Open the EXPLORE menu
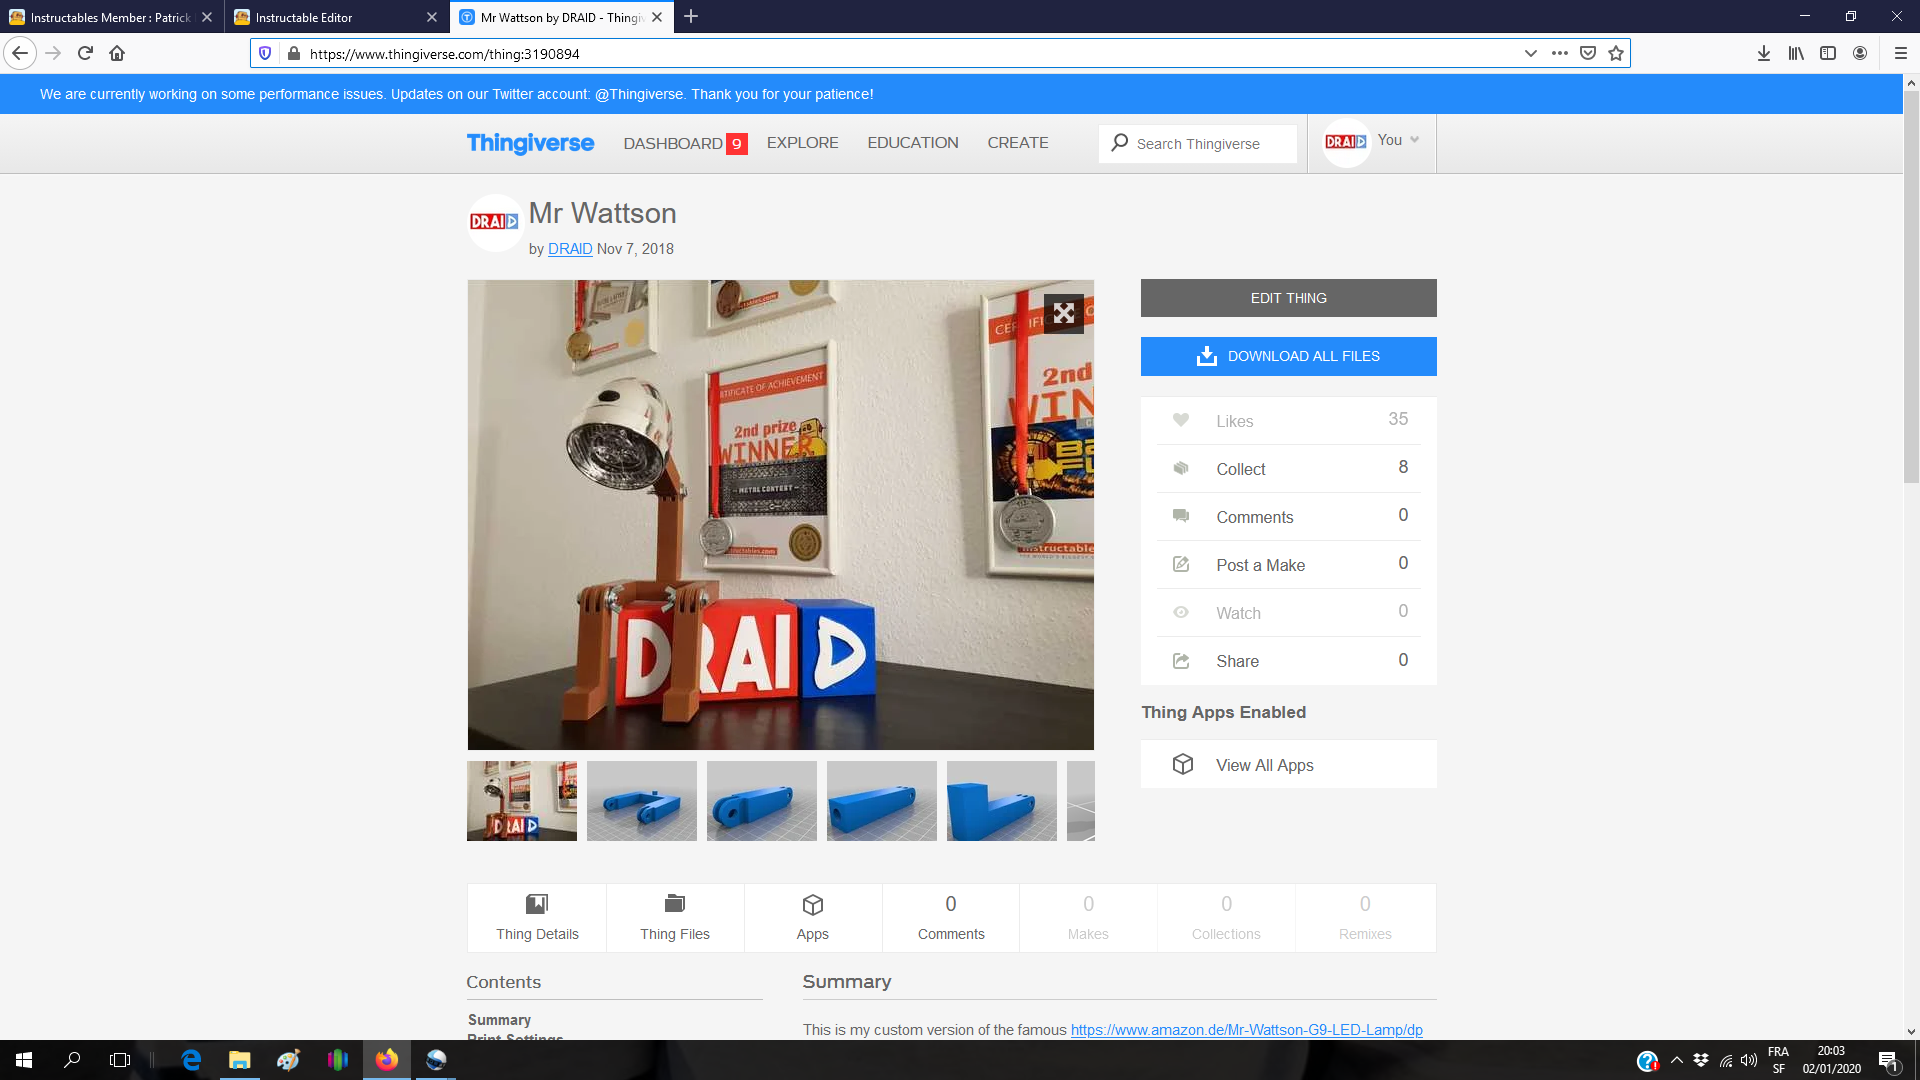 802,142
